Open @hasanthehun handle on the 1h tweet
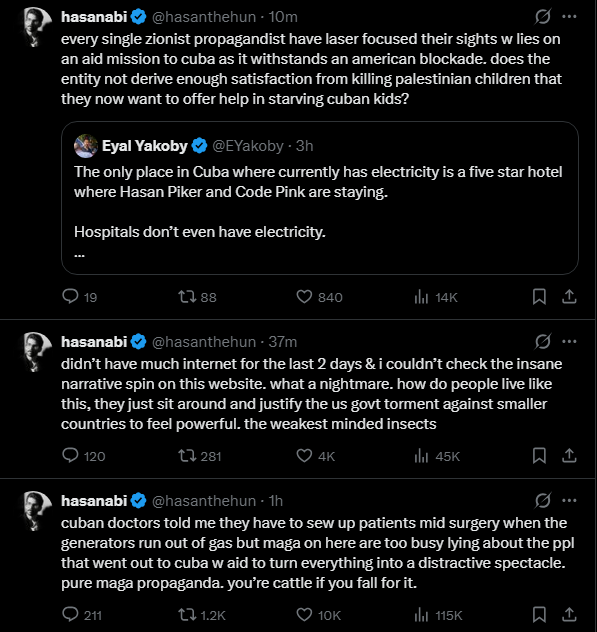 point(204,501)
